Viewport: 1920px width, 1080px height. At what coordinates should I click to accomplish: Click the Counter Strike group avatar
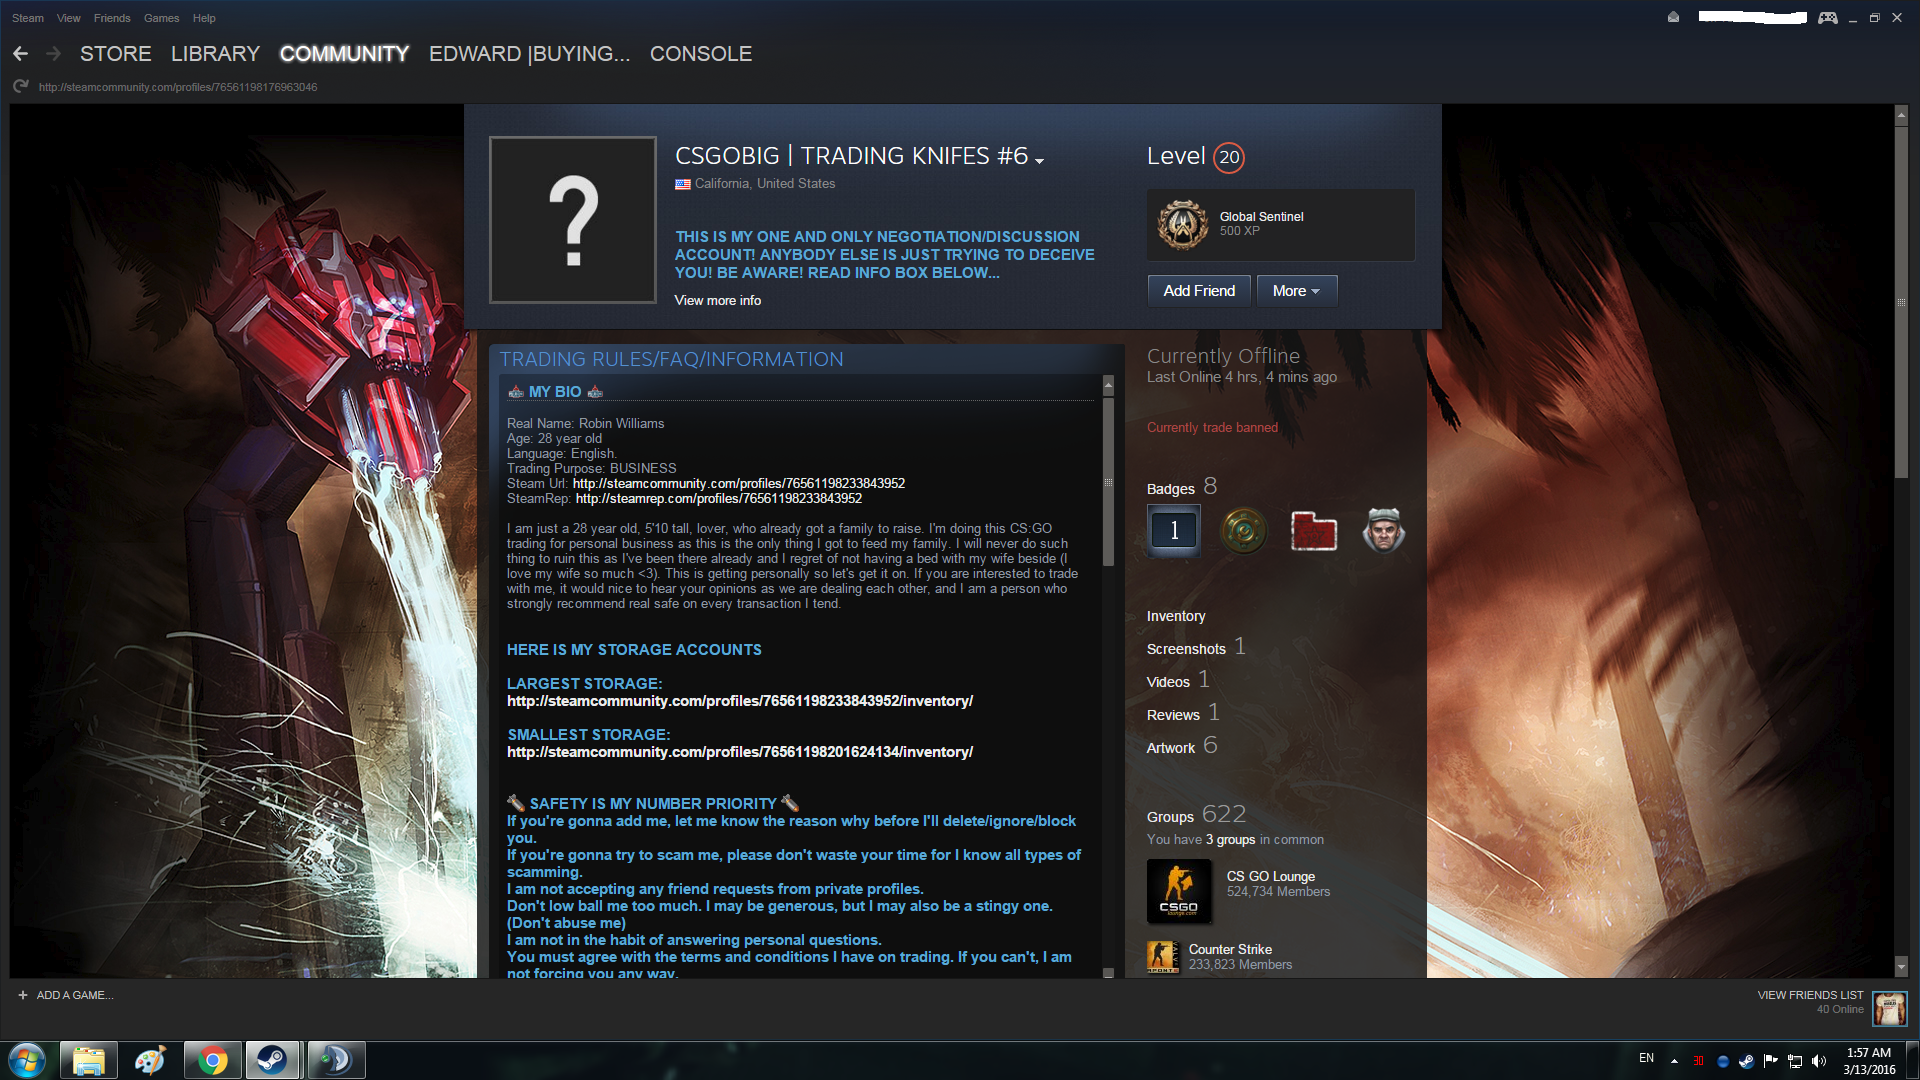[x=1162, y=957]
